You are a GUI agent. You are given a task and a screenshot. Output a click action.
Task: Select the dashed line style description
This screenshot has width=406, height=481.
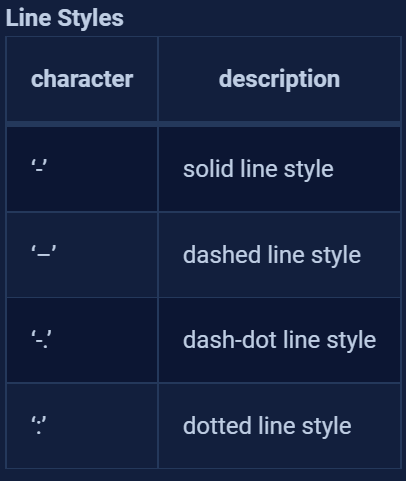tap(272, 255)
